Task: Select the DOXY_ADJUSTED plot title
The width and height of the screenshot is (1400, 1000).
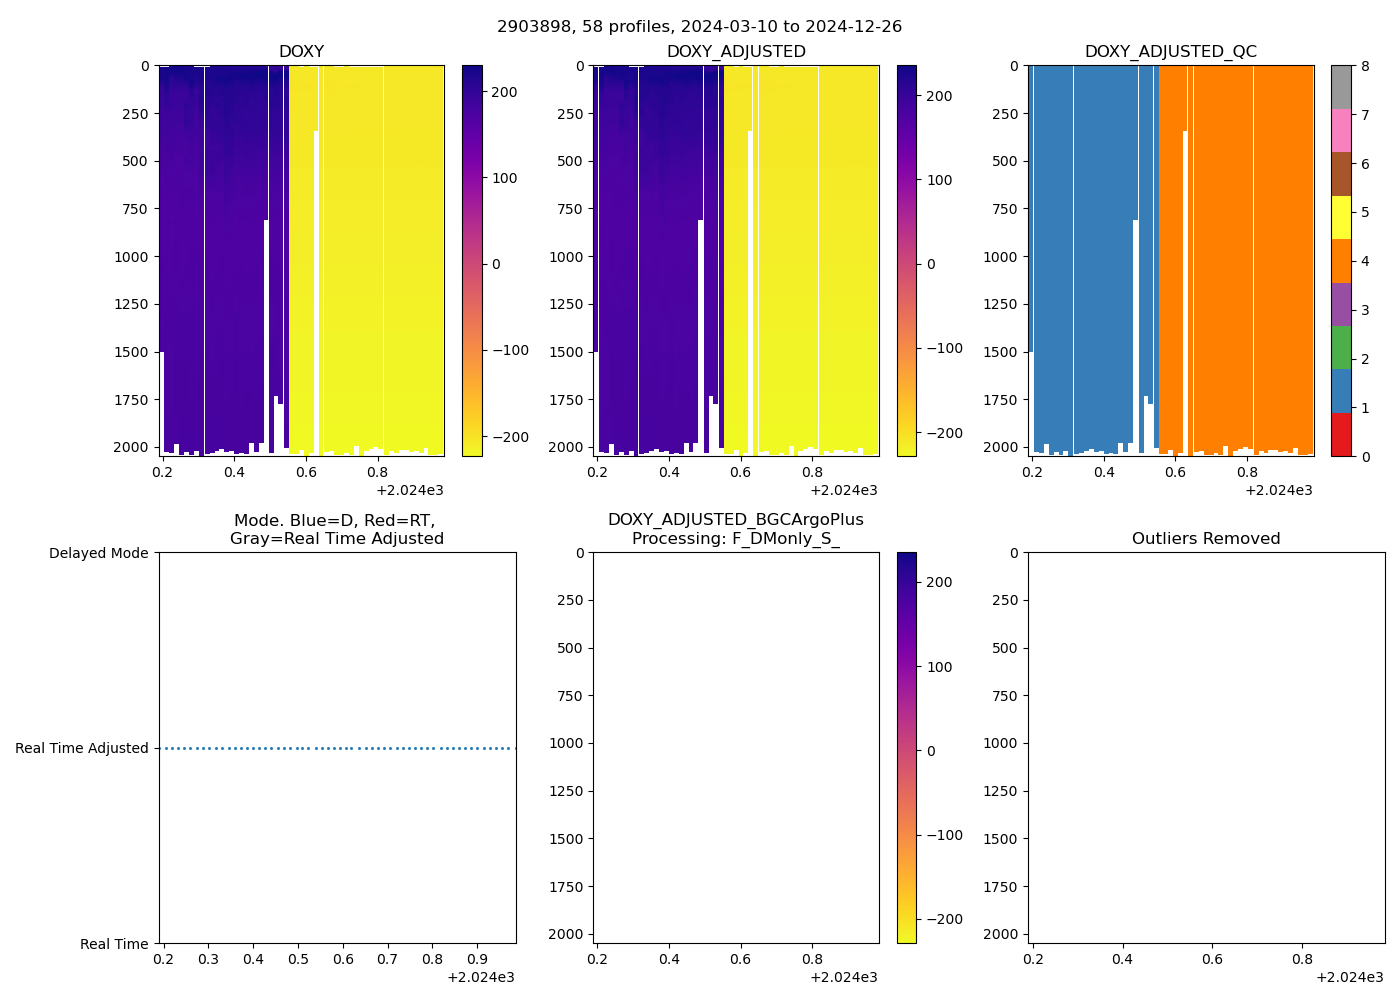Action: [736, 52]
